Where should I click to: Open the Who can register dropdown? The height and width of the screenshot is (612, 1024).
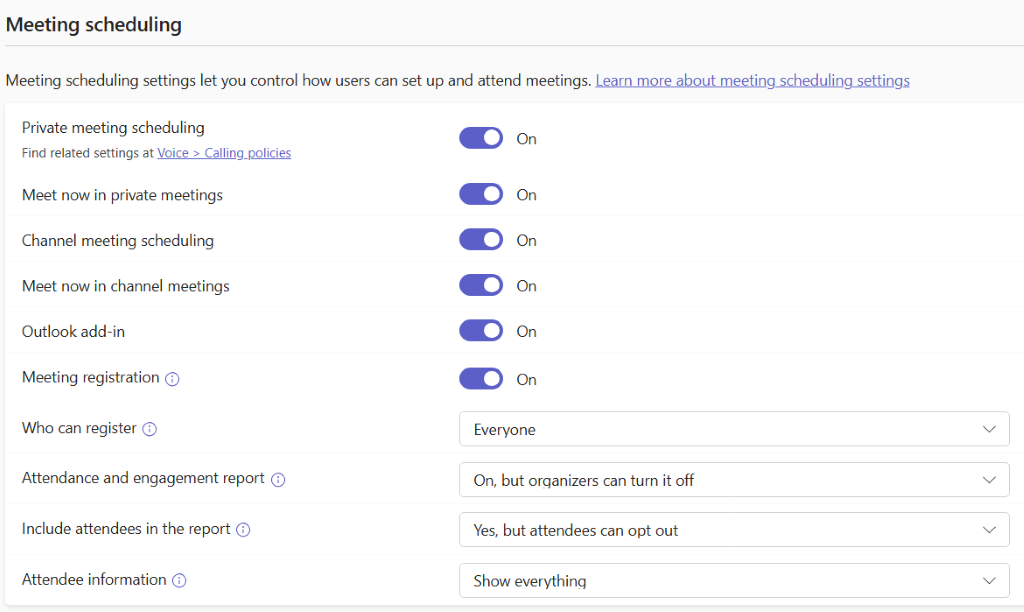pos(733,429)
